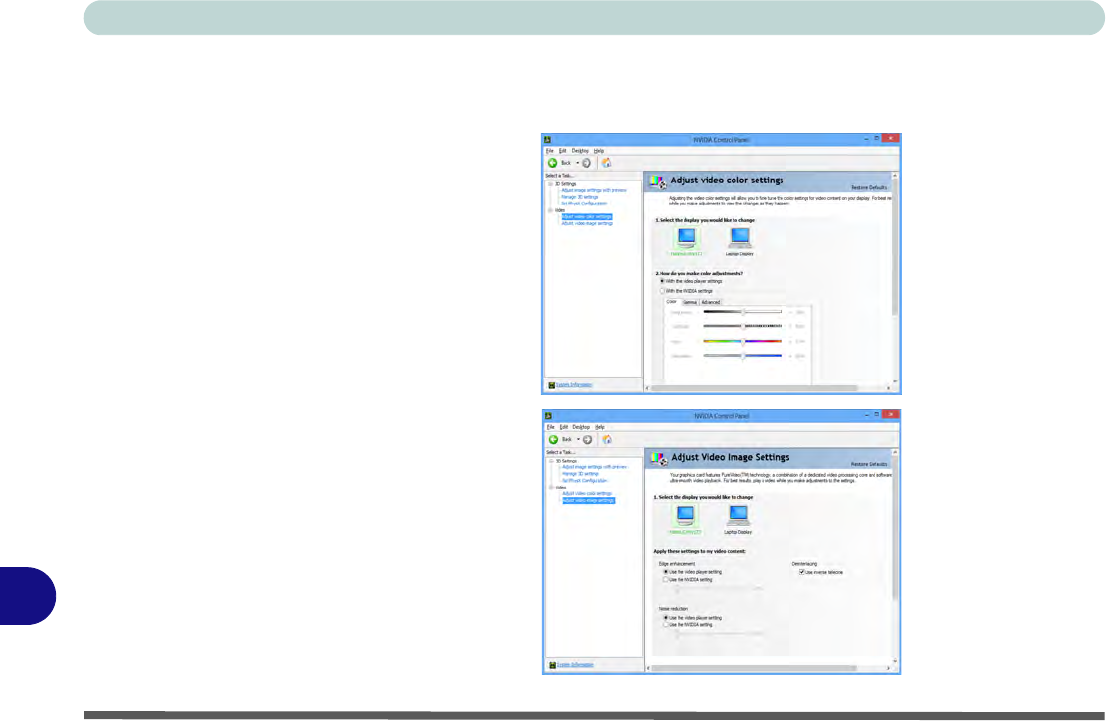The image size is (1106, 721).
Task: Click color bars header icon beside Adjust Video Image Settings
Action: (x=660, y=459)
